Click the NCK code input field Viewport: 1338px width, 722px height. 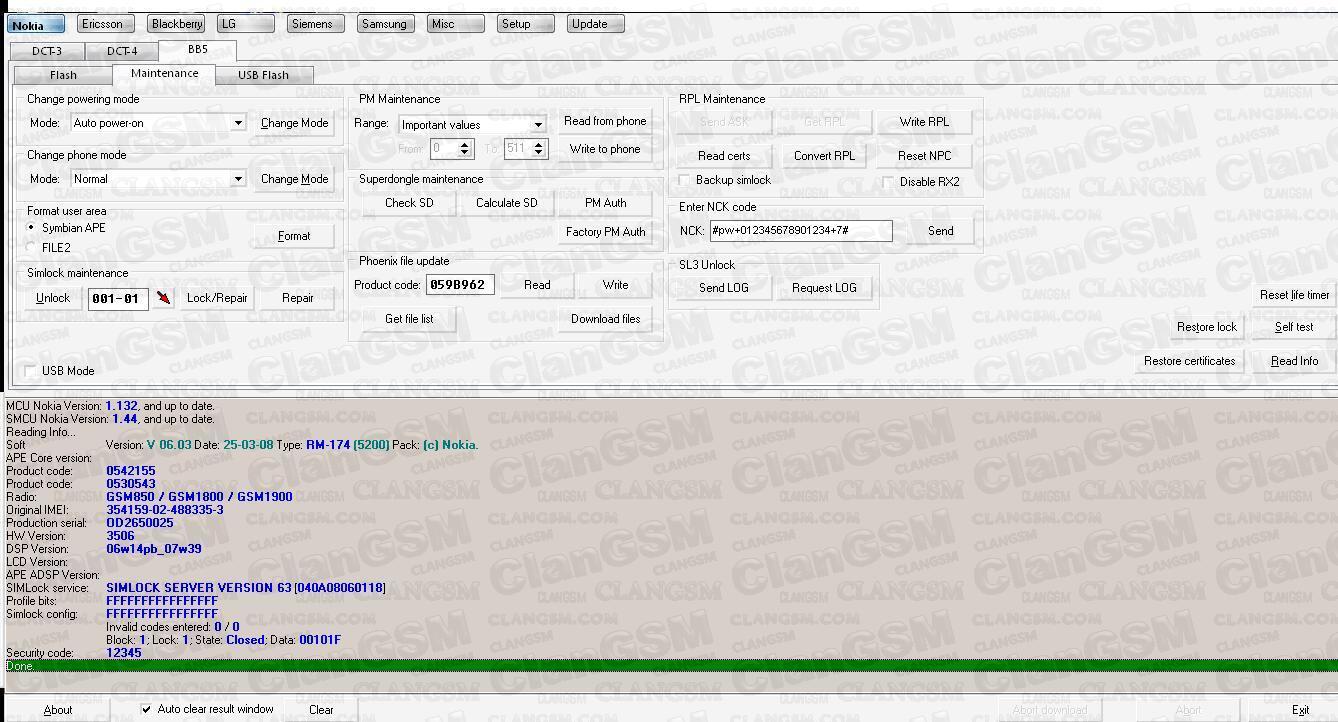801,231
